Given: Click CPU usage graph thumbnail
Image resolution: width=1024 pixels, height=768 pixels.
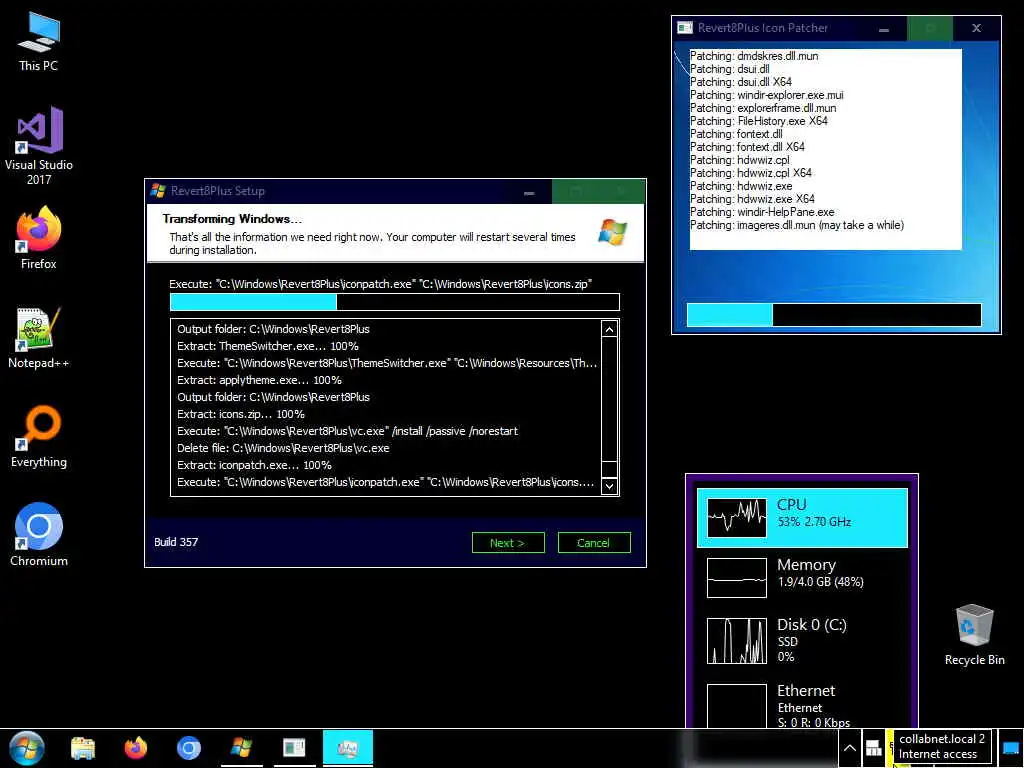Looking at the screenshot, I should click(737, 518).
